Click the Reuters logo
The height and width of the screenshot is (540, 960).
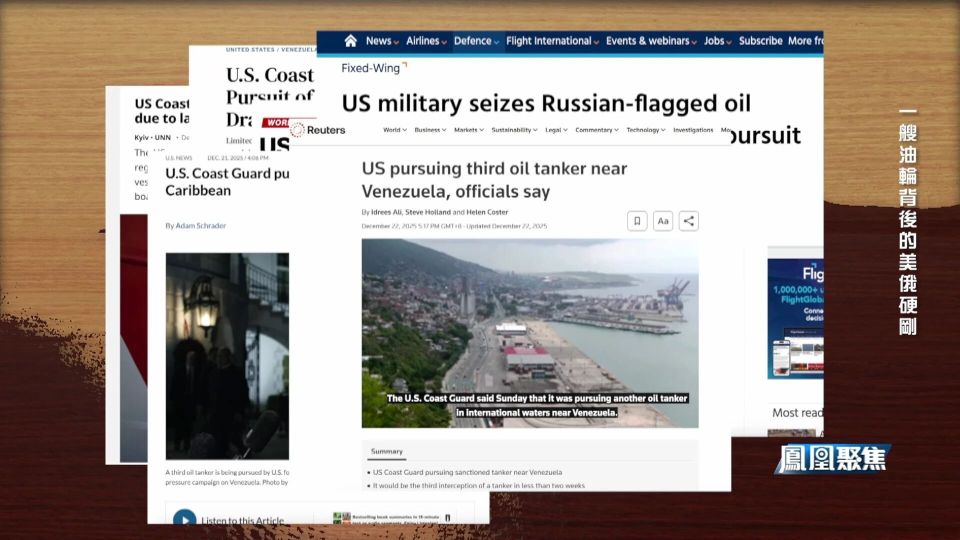[318, 130]
